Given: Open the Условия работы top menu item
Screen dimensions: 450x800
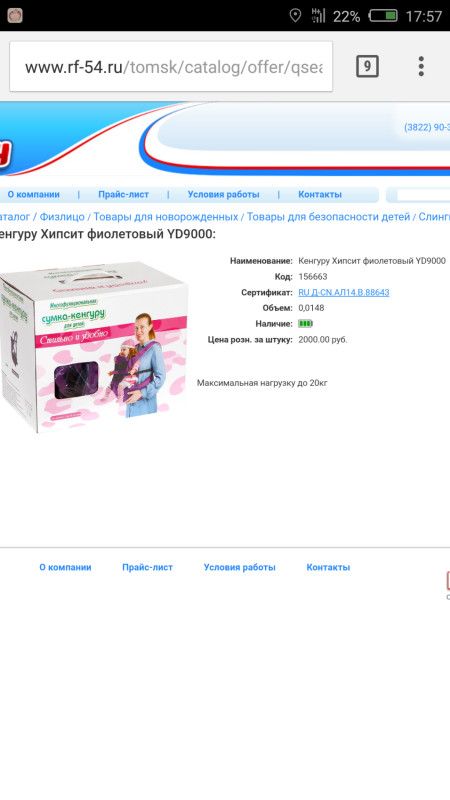Looking at the screenshot, I should 223,194.
